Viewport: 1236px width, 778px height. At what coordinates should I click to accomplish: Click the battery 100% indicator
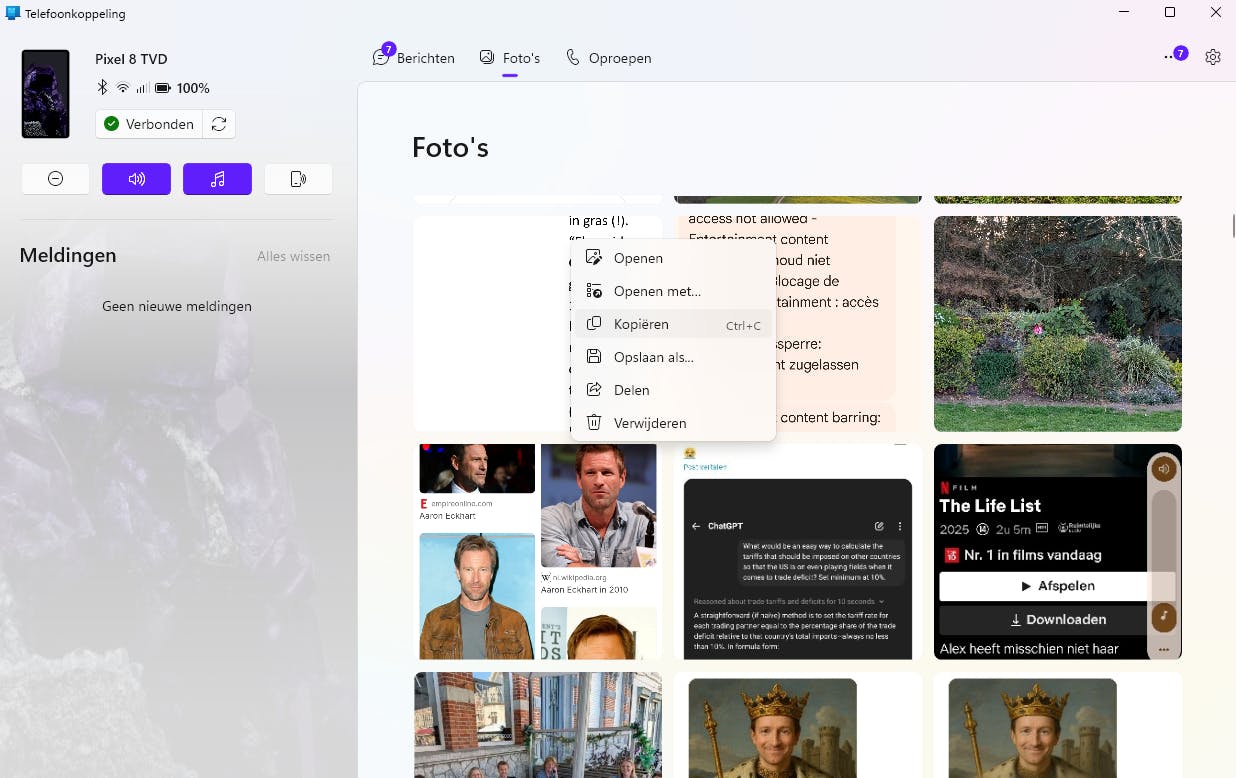point(182,88)
